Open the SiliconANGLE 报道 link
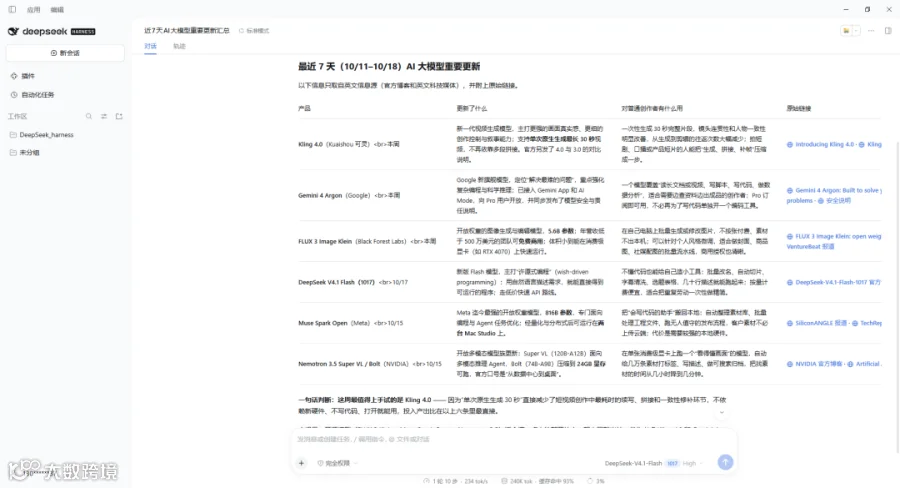 coord(821,323)
